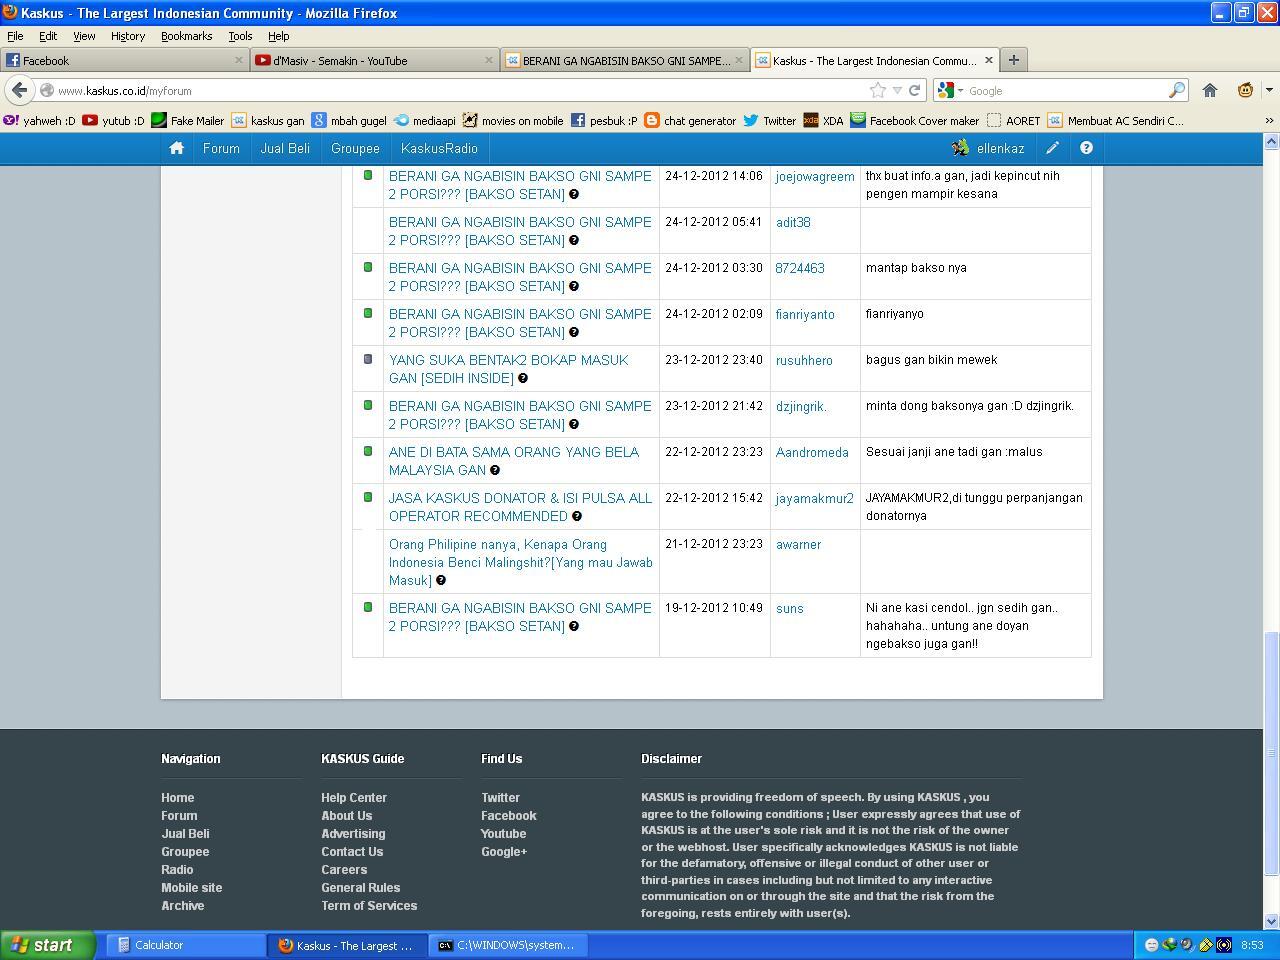Click the black info icon after YANG SUKA BENTAK2 title

523,378
